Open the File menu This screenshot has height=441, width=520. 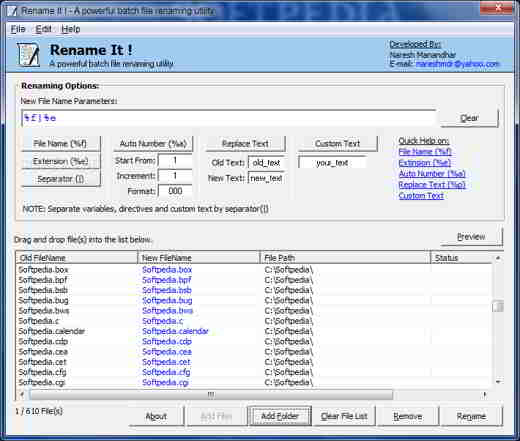18,29
